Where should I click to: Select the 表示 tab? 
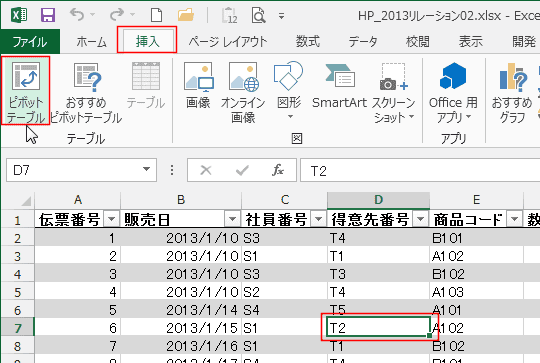click(470, 41)
